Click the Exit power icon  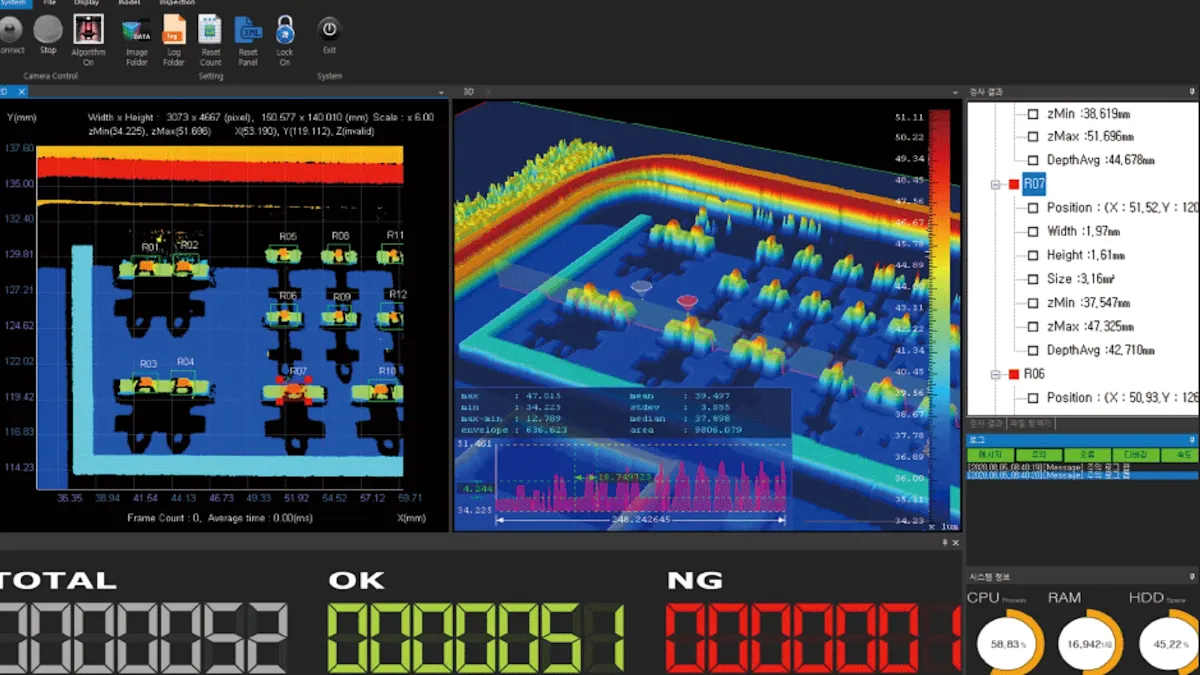[x=329, y=28]
